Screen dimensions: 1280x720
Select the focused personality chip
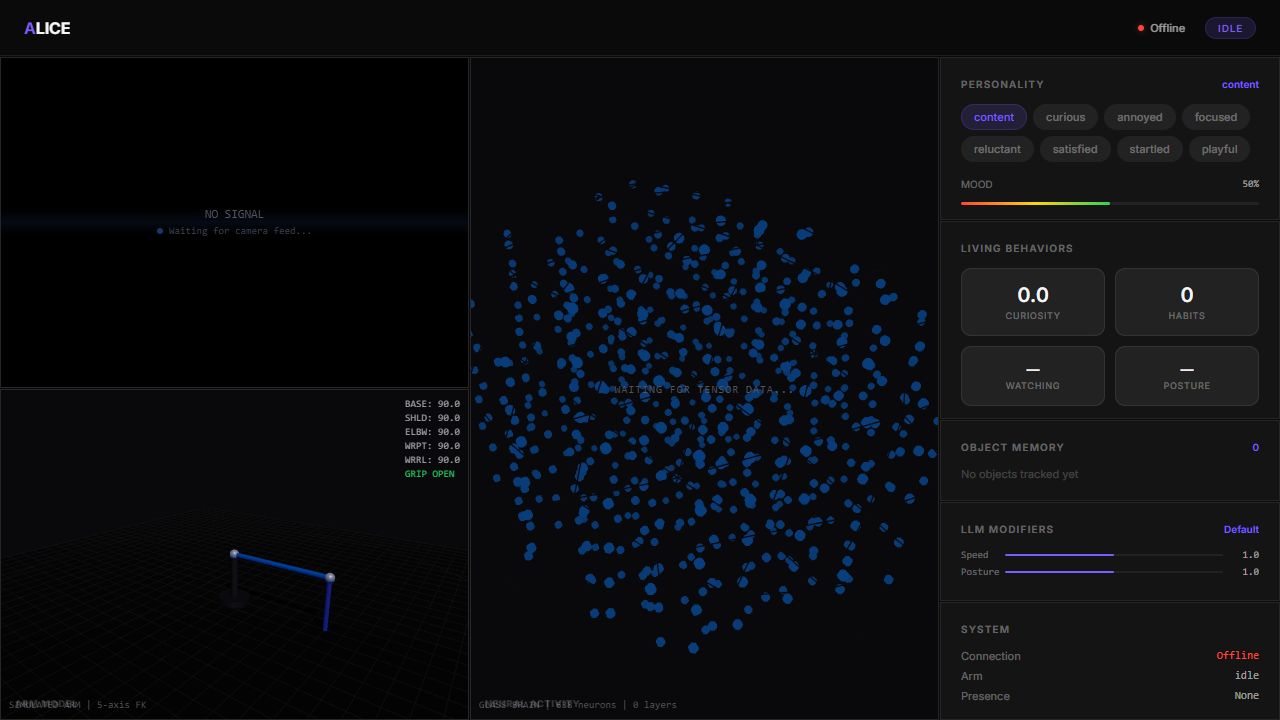(x=1216, y=117)
